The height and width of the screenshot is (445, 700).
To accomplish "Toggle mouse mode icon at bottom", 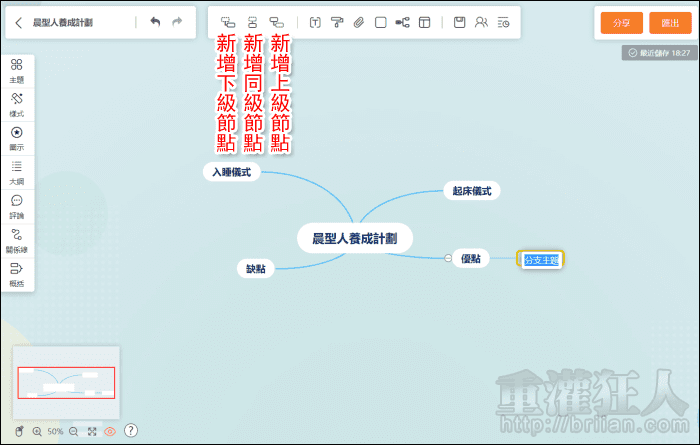I will coord(20,431).
